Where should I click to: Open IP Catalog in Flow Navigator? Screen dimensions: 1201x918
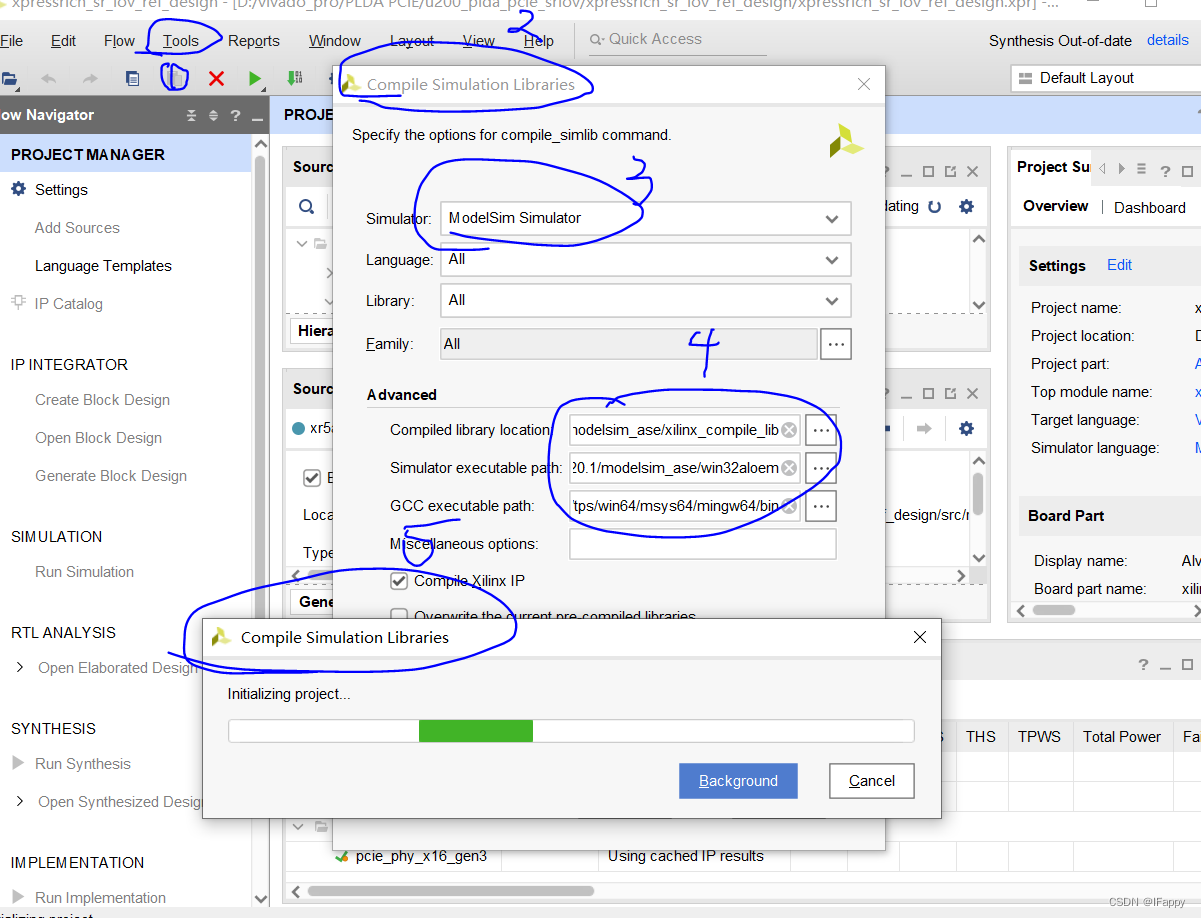pos(68,304)
